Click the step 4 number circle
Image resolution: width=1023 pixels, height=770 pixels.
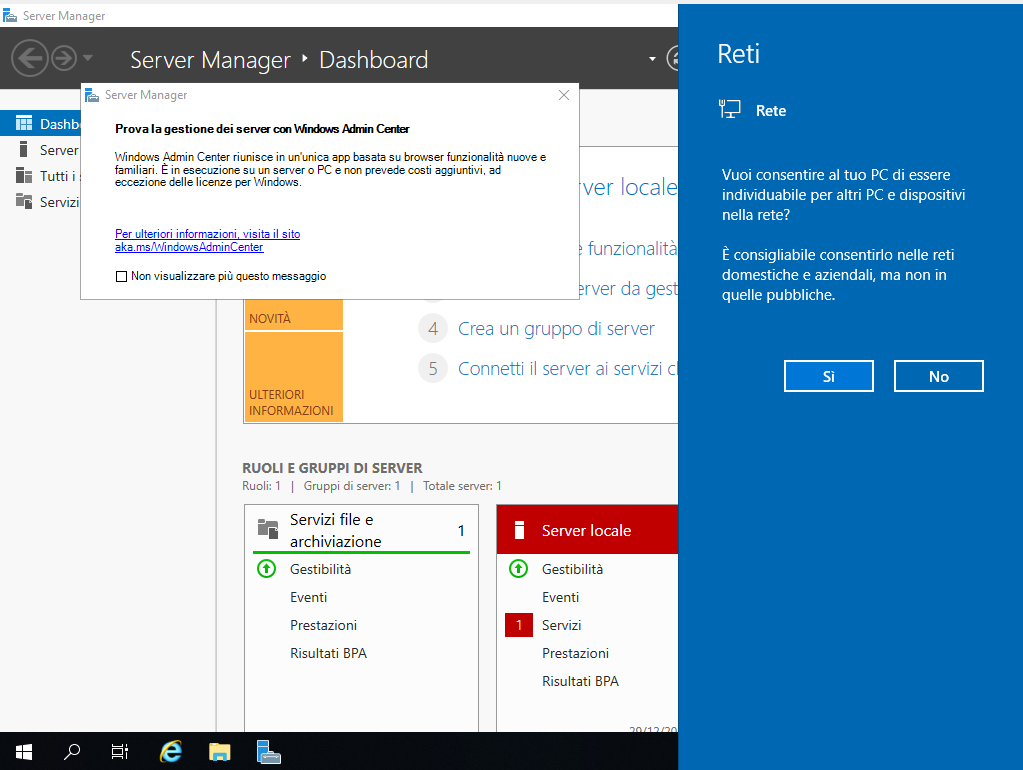coord(433,329)
